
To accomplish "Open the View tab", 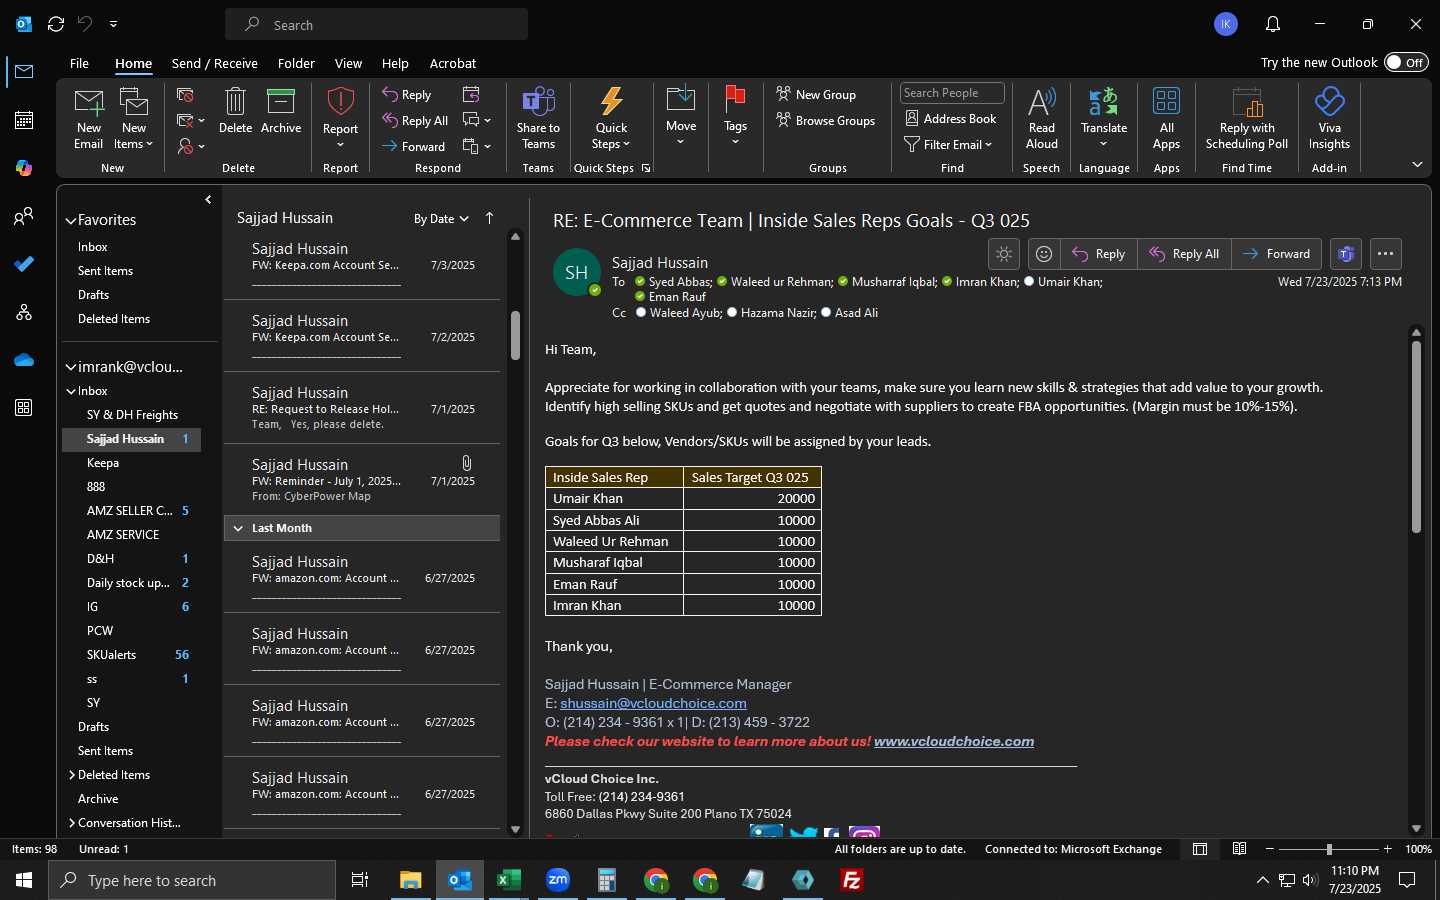I will [x=348, y=63].
